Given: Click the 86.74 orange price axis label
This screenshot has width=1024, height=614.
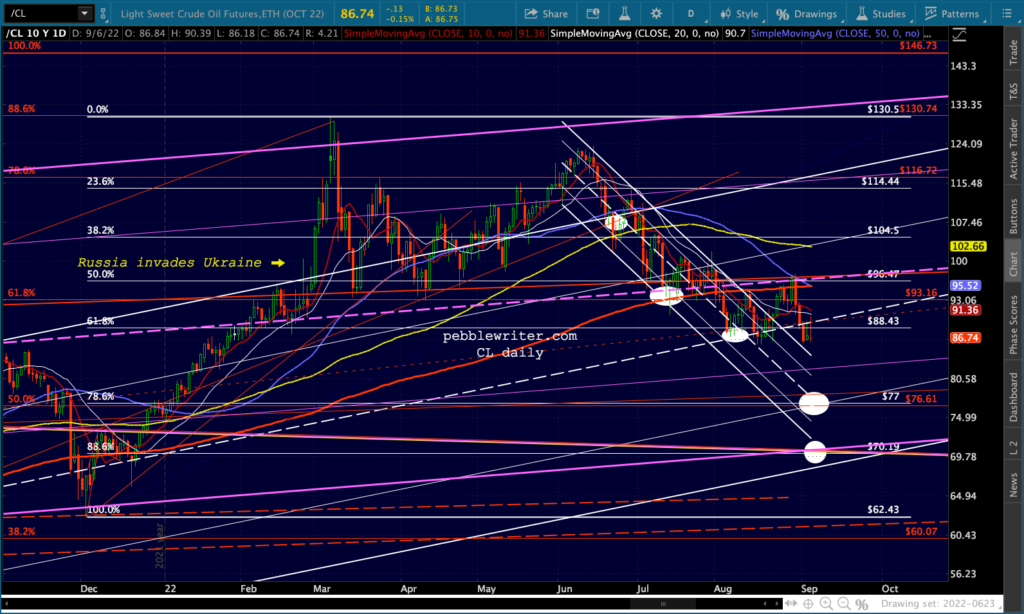Looking at the screenshot, I should pyautogui.click(x=965, y=338).
